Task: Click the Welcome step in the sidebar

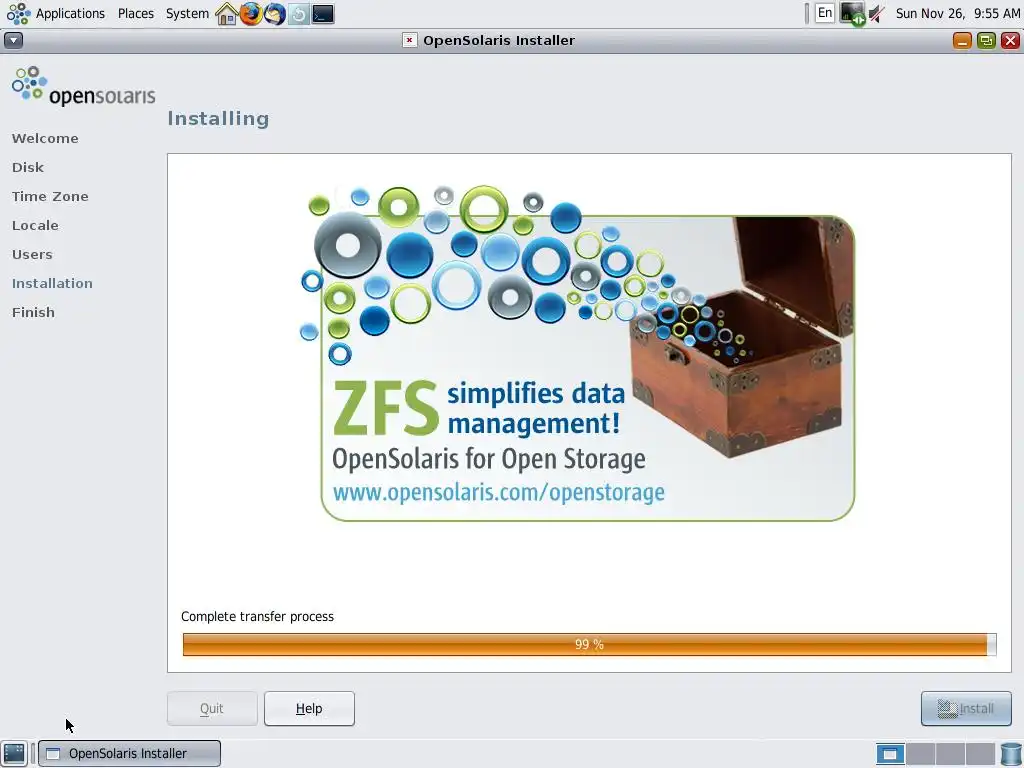Action: point(45,138)
